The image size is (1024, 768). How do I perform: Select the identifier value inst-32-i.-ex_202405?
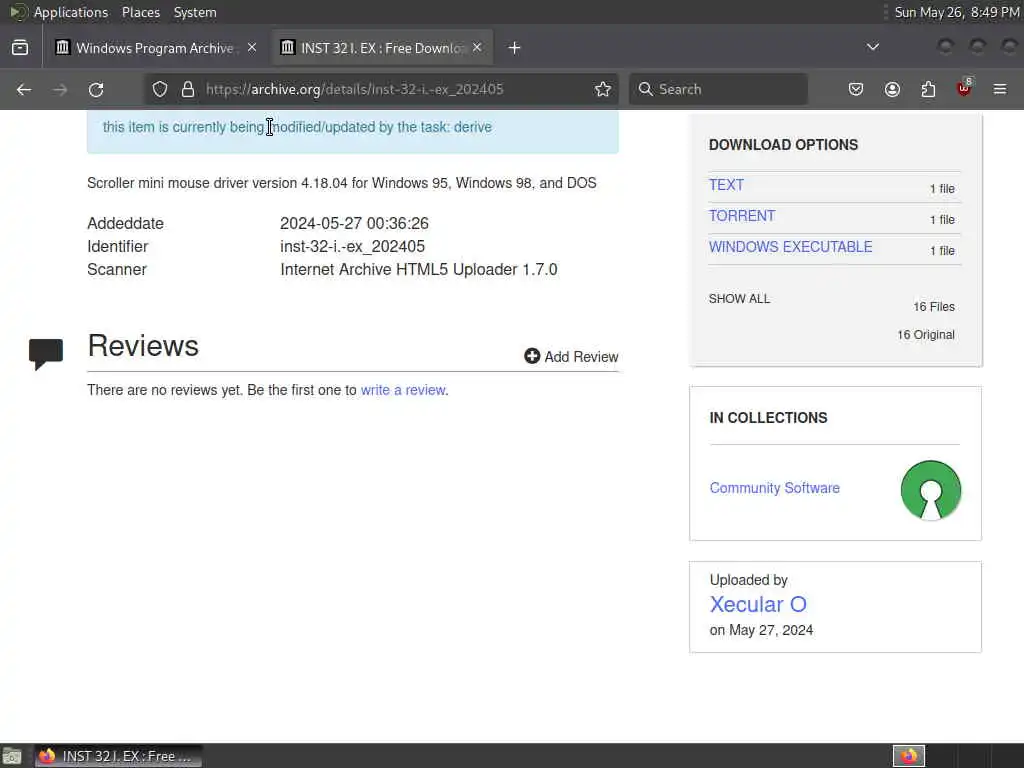(353, 247)
